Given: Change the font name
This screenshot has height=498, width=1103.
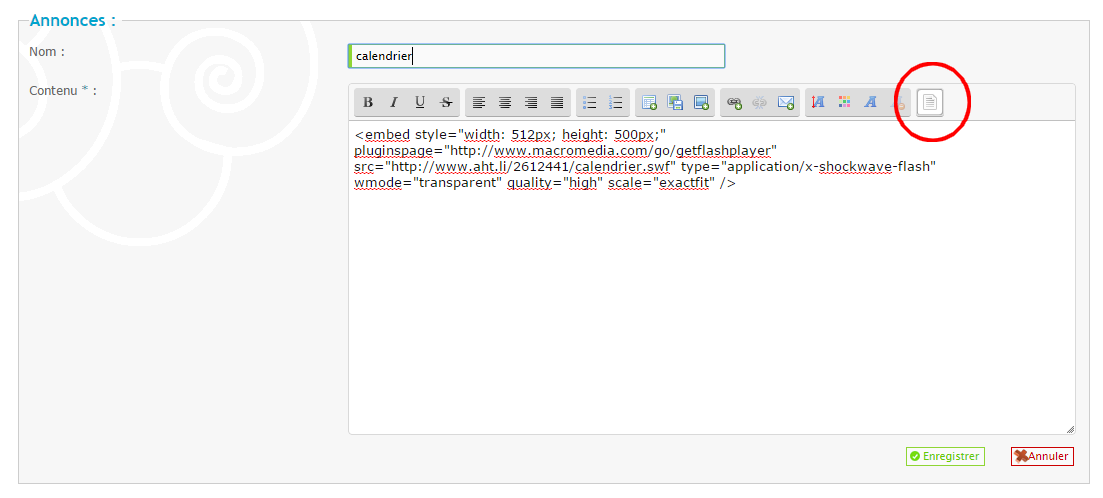Looking at the screenshot, I should [x=871, y=103].
